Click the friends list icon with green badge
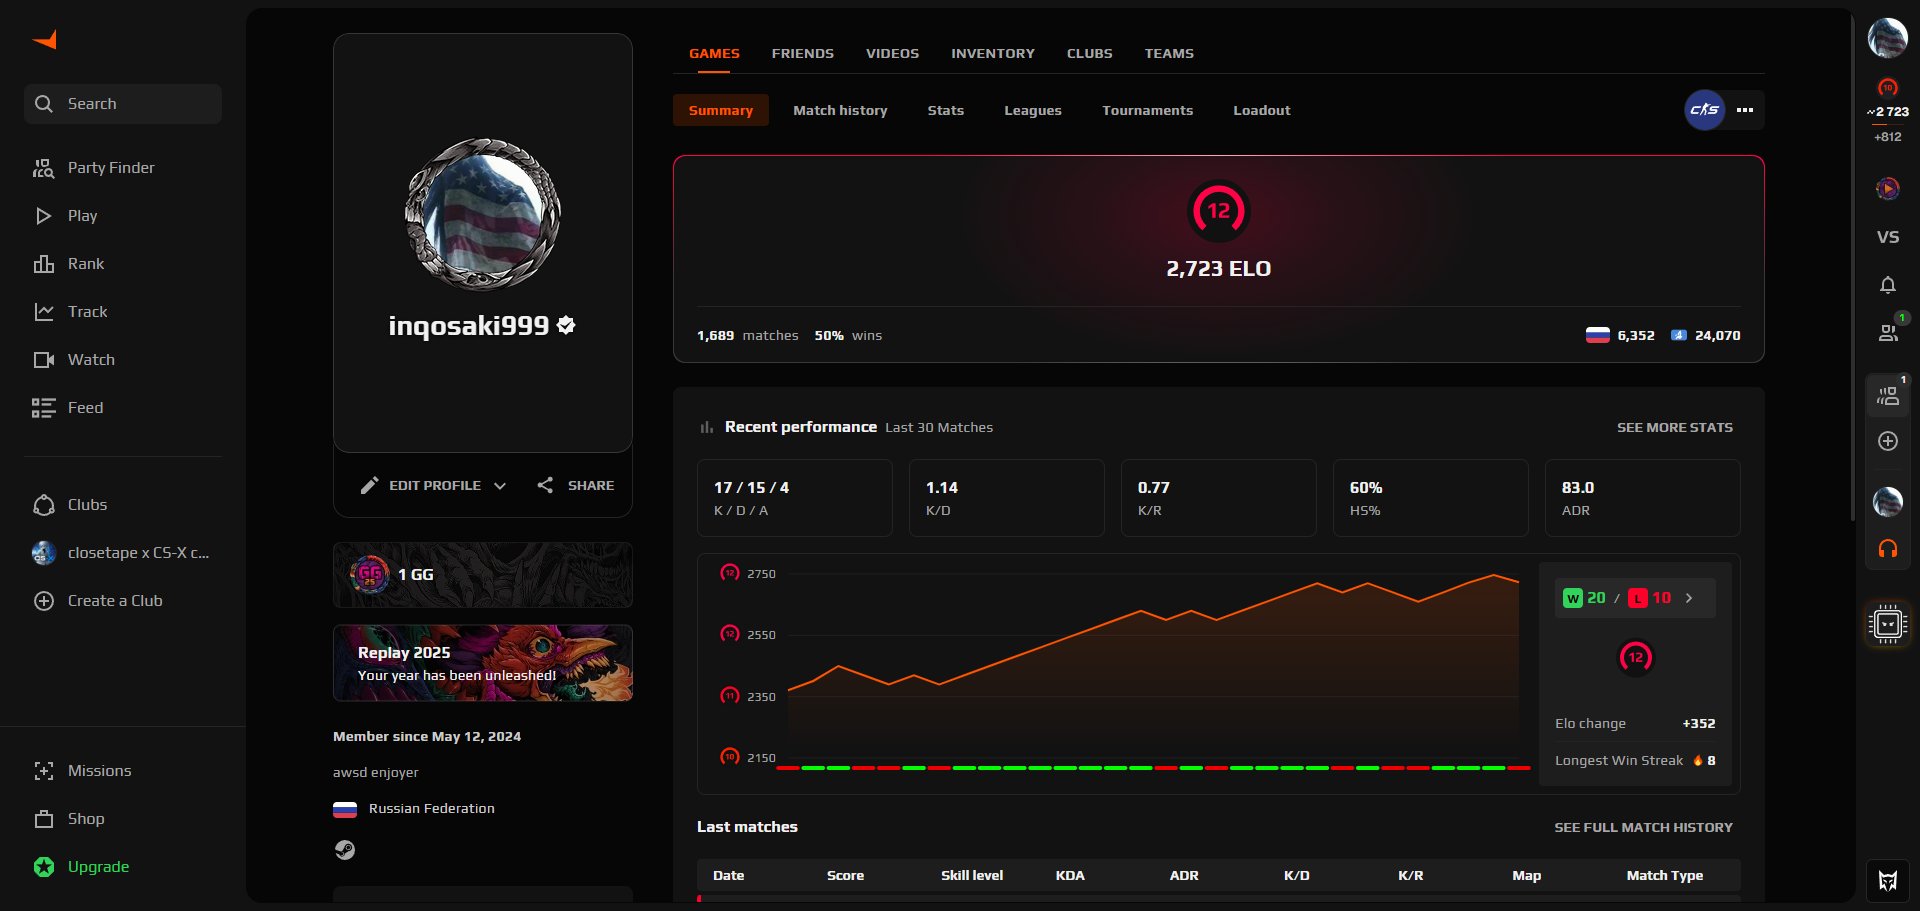Image resolution: width=1920 pixels, height=911 pixels. click(x=1888, y=332)
